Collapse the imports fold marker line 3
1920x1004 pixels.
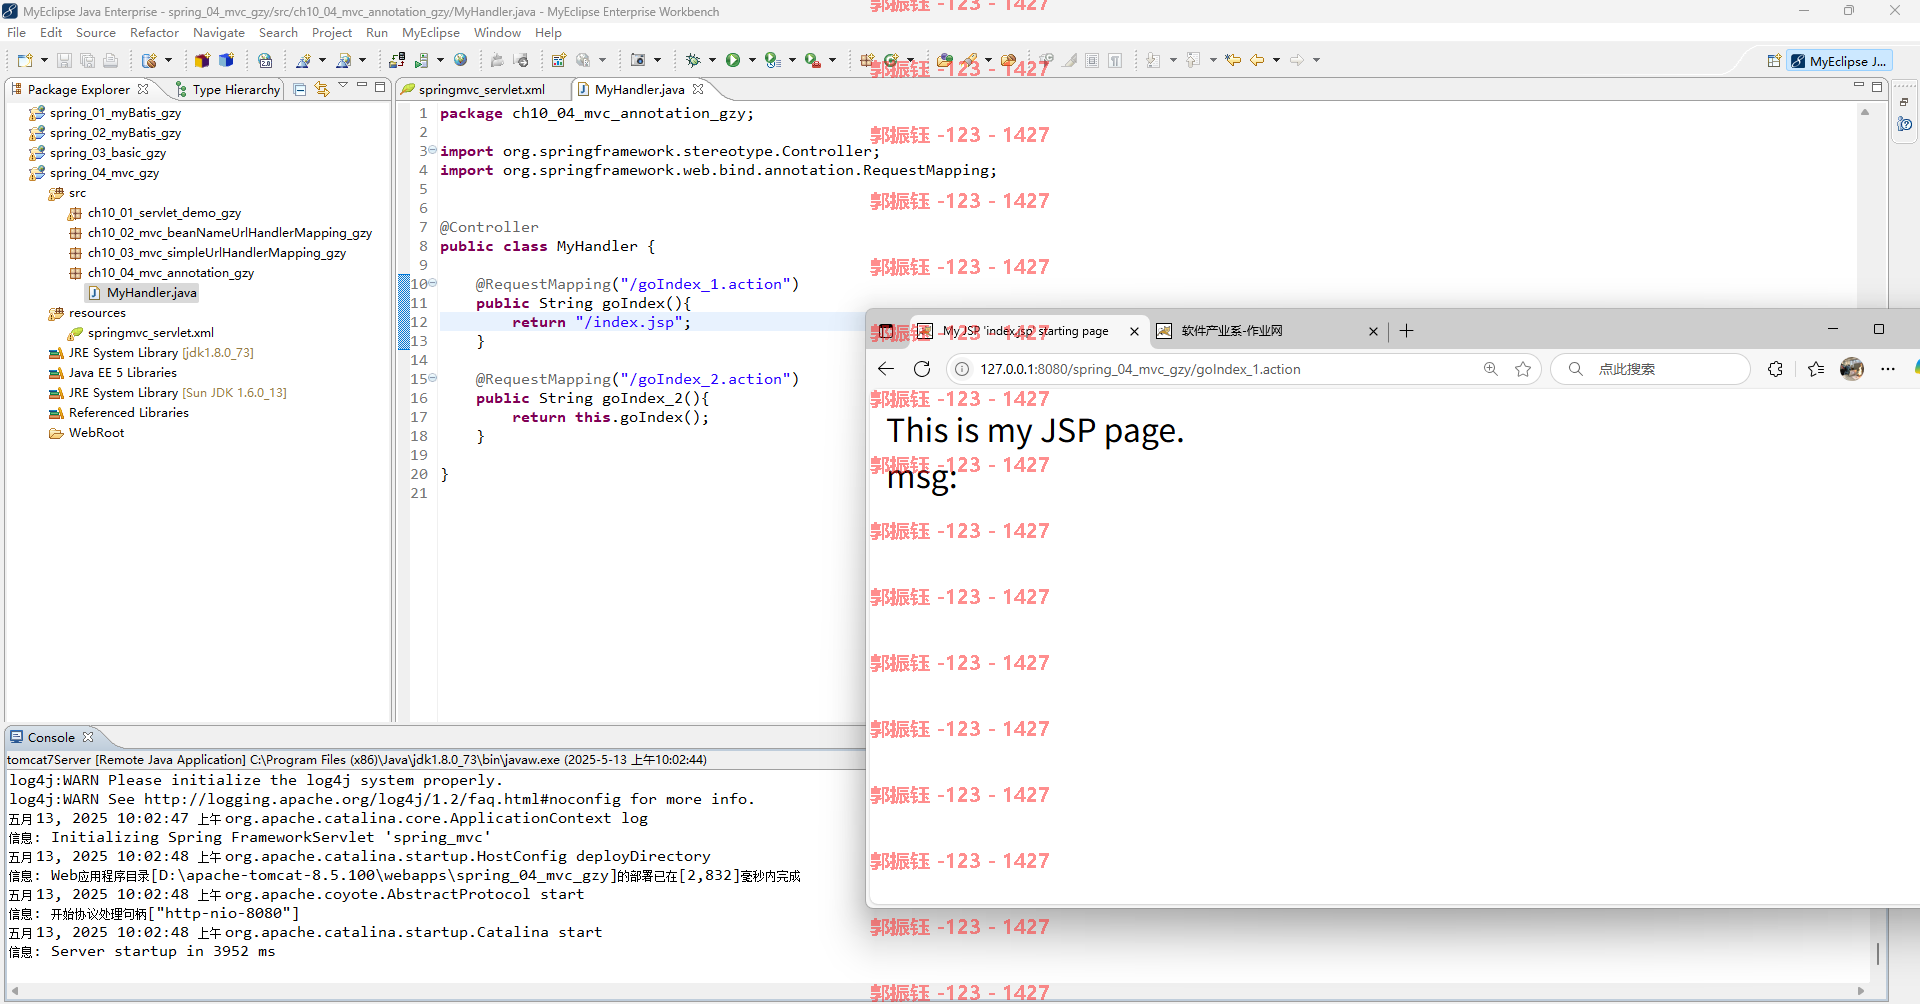433,150
